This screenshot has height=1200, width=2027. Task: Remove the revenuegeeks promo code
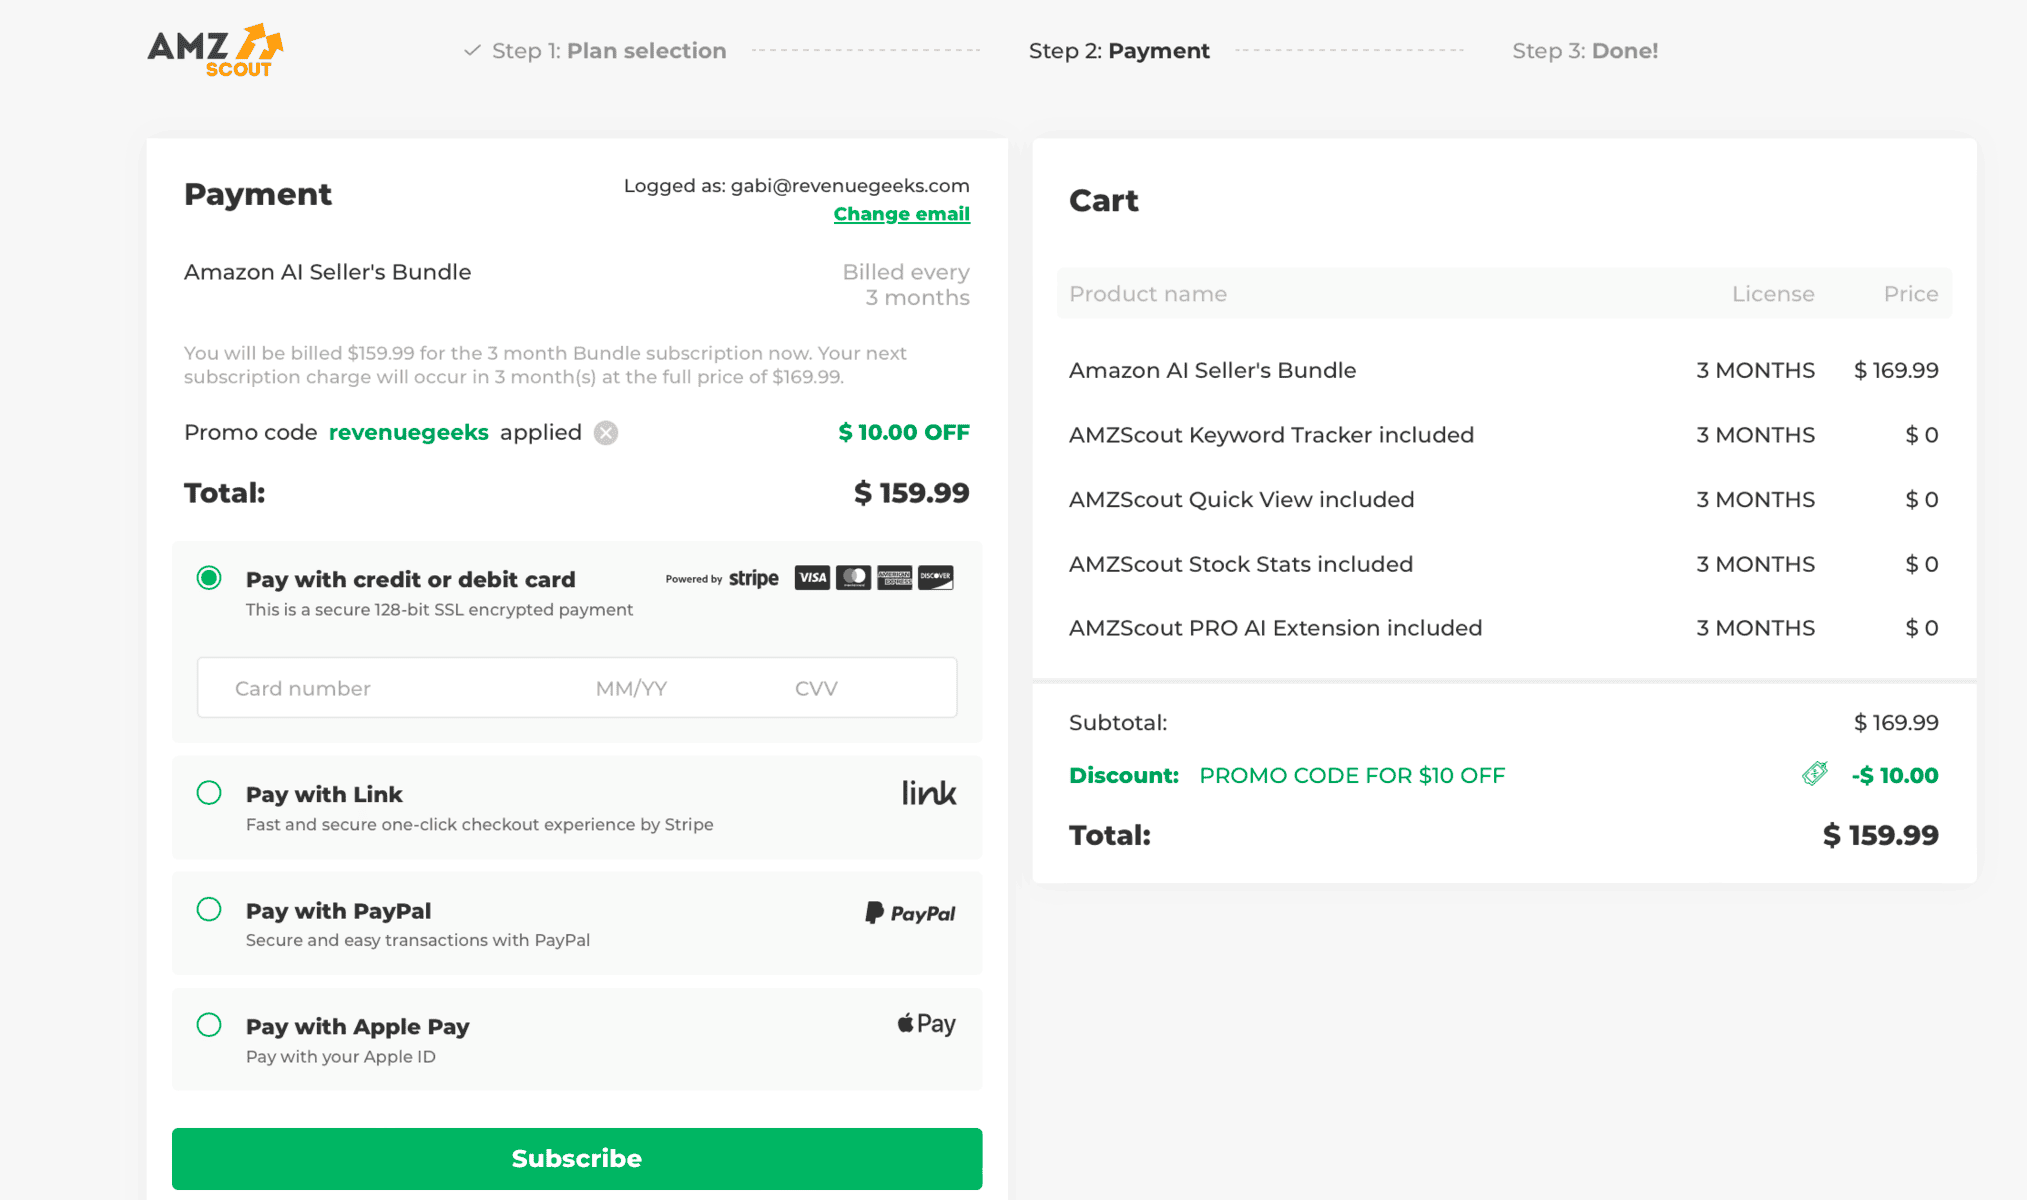[606, 433]
